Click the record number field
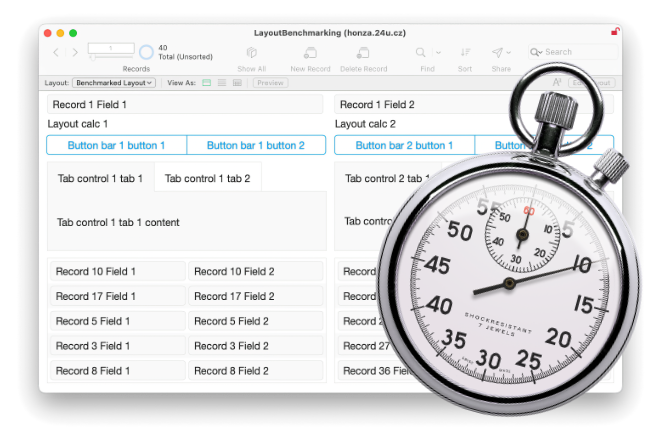 pos(111,48)
